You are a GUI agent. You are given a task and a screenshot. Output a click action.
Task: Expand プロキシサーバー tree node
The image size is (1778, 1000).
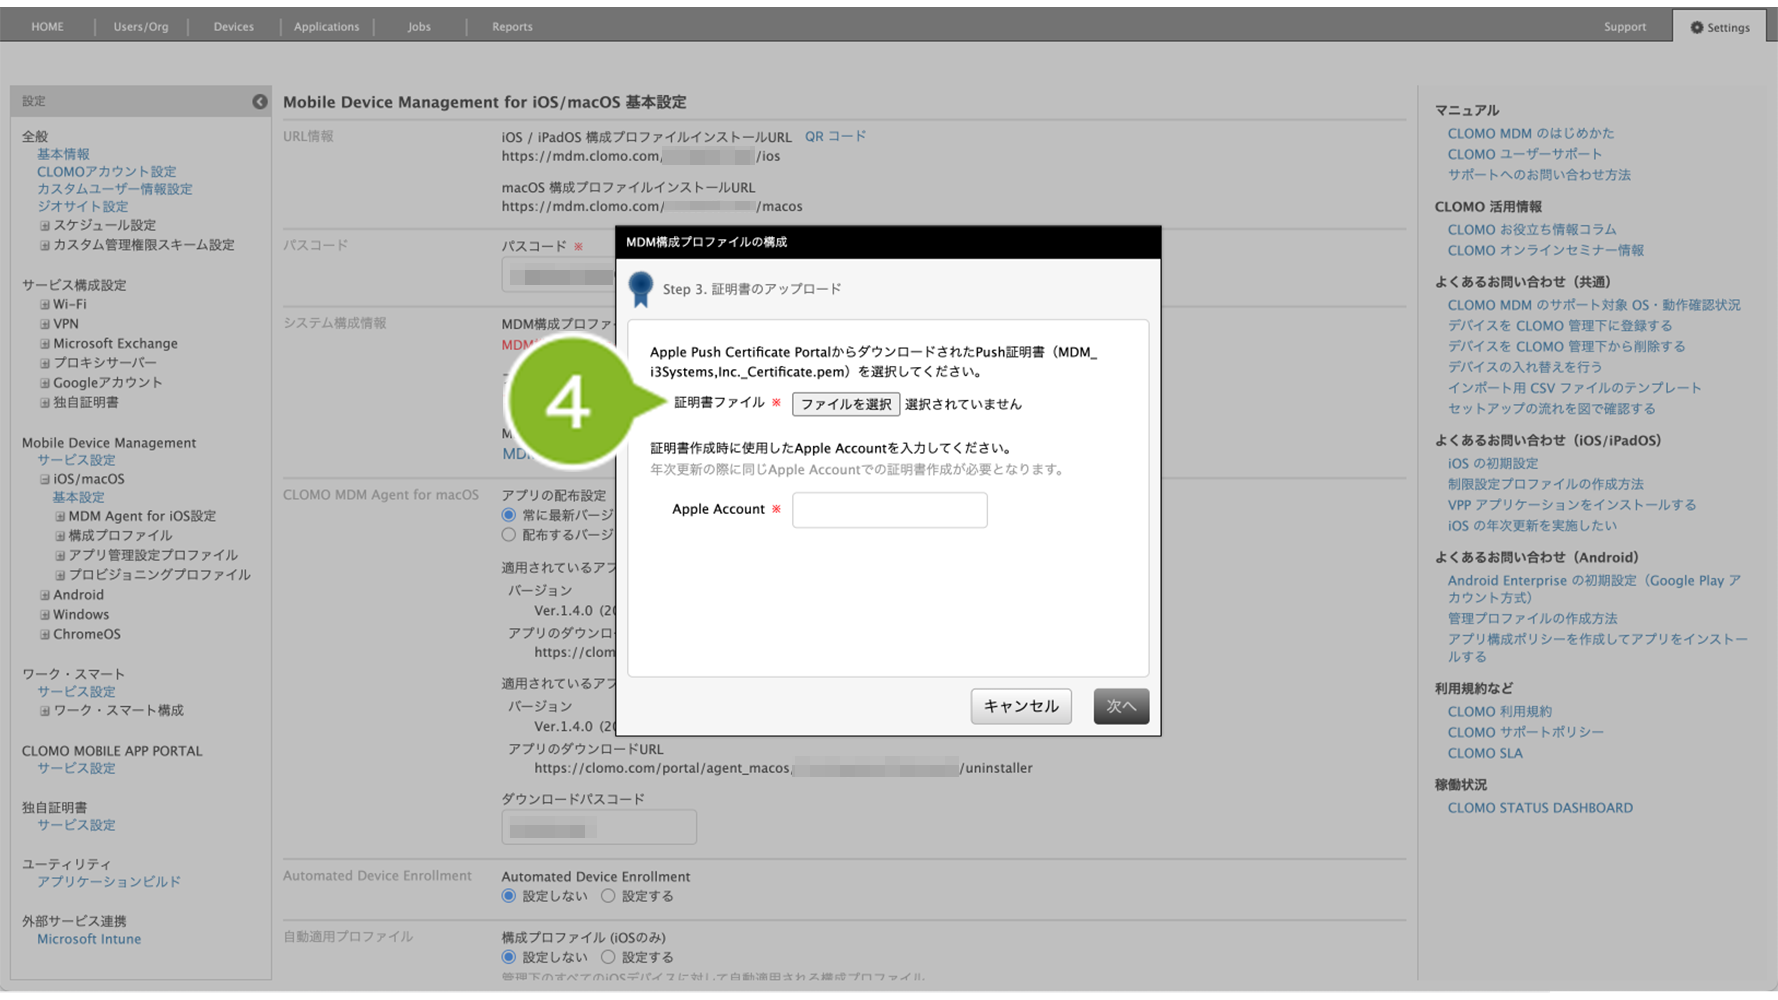44,363
